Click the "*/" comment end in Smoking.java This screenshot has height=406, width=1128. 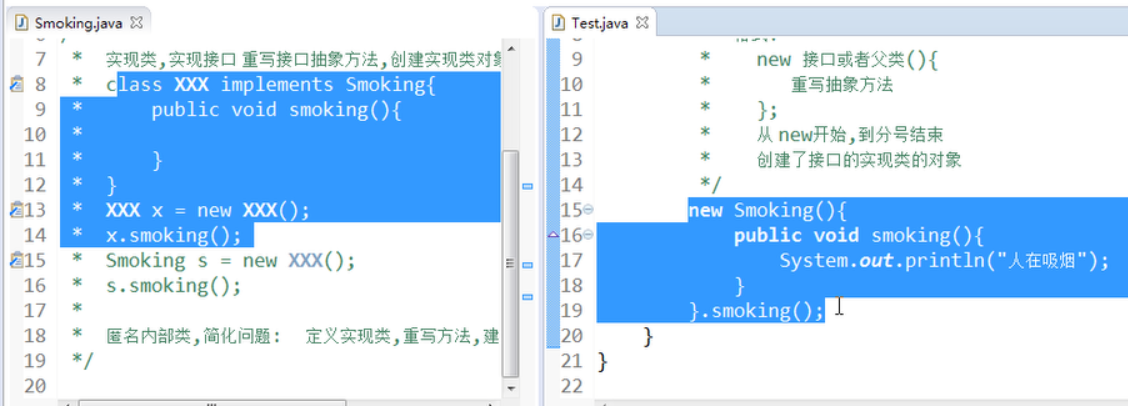tap(83, 360)
